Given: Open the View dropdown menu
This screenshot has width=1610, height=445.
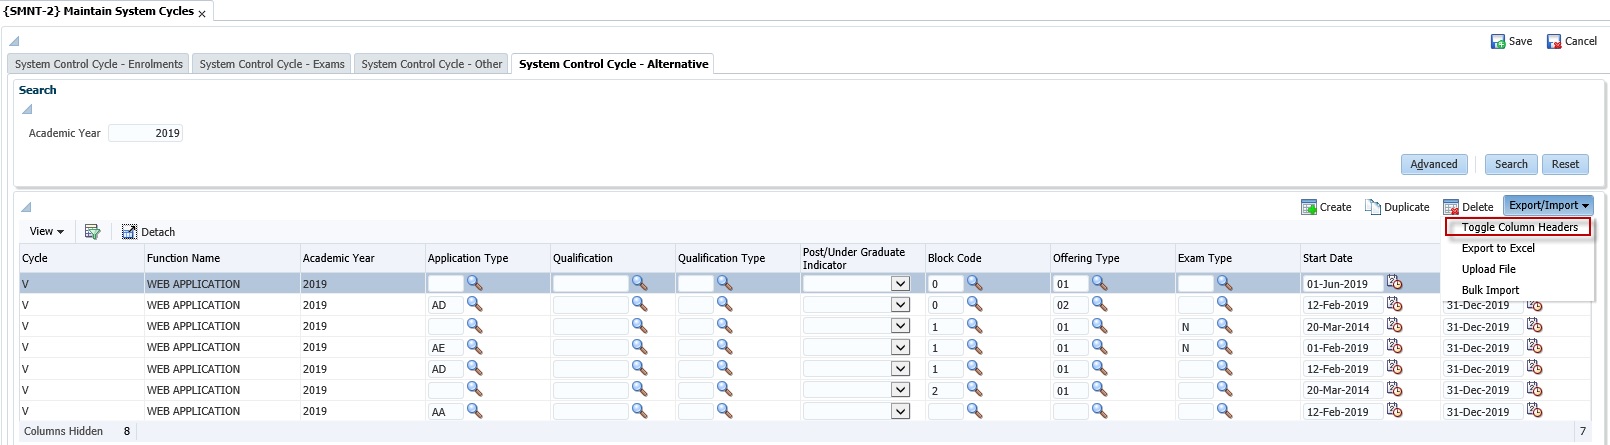Looking at the screenshot, I should [x=46, y=231].
